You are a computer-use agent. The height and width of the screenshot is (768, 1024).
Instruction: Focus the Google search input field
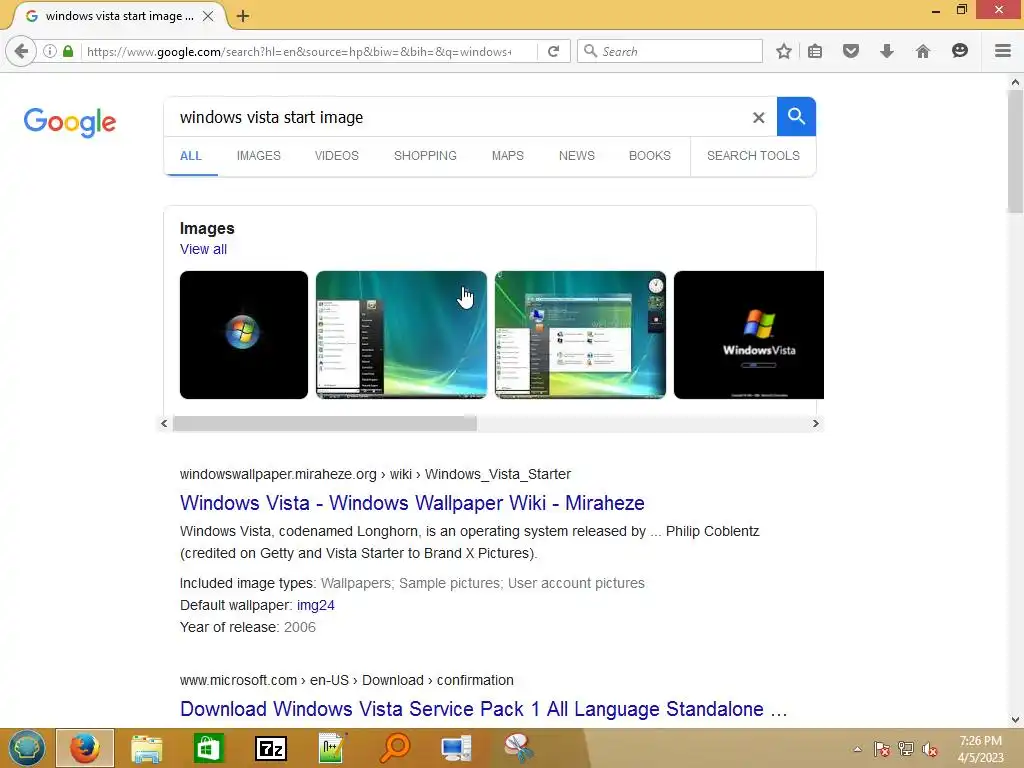457,118
